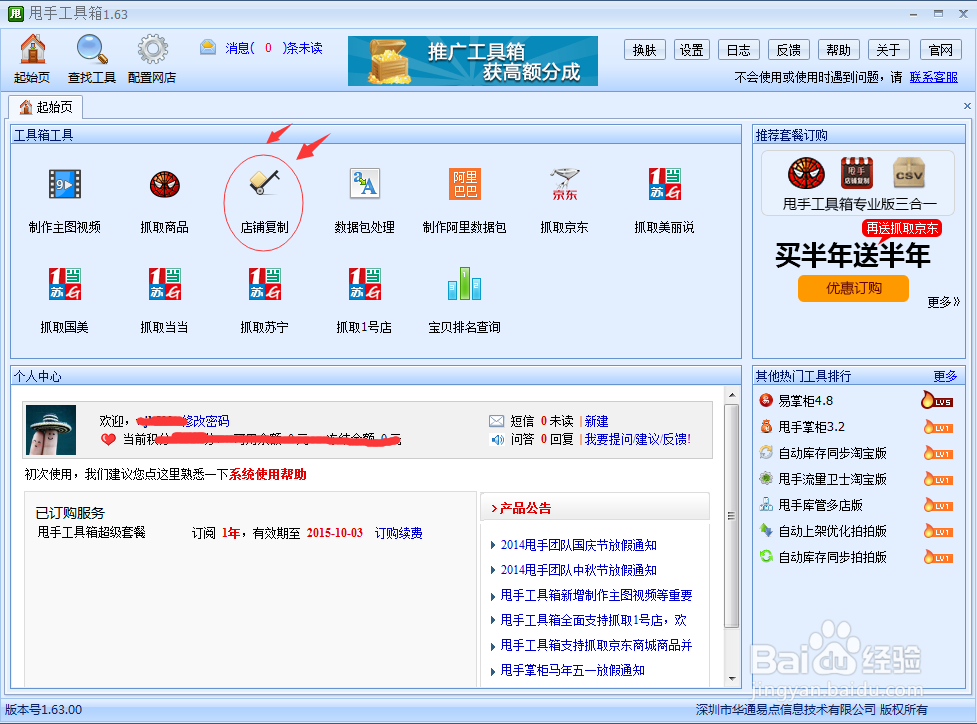Click the 订购续费 link

(399, 533)
